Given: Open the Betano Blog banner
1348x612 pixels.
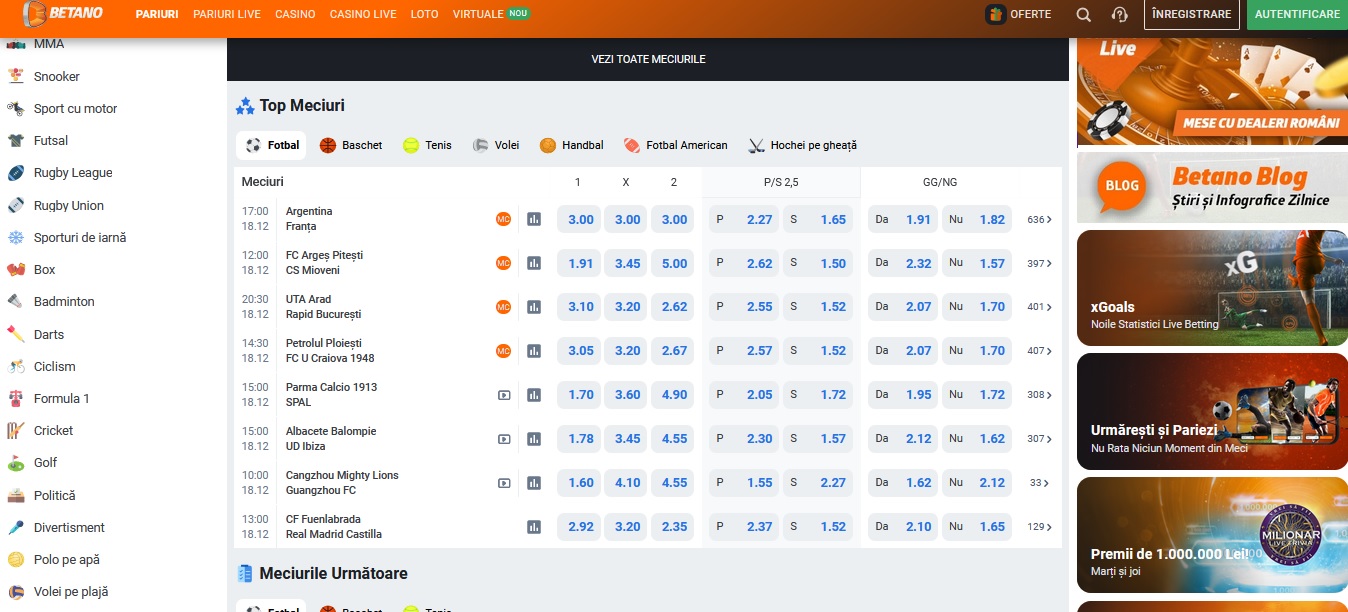Looking at the screenshot, I should click(1212, 187).
